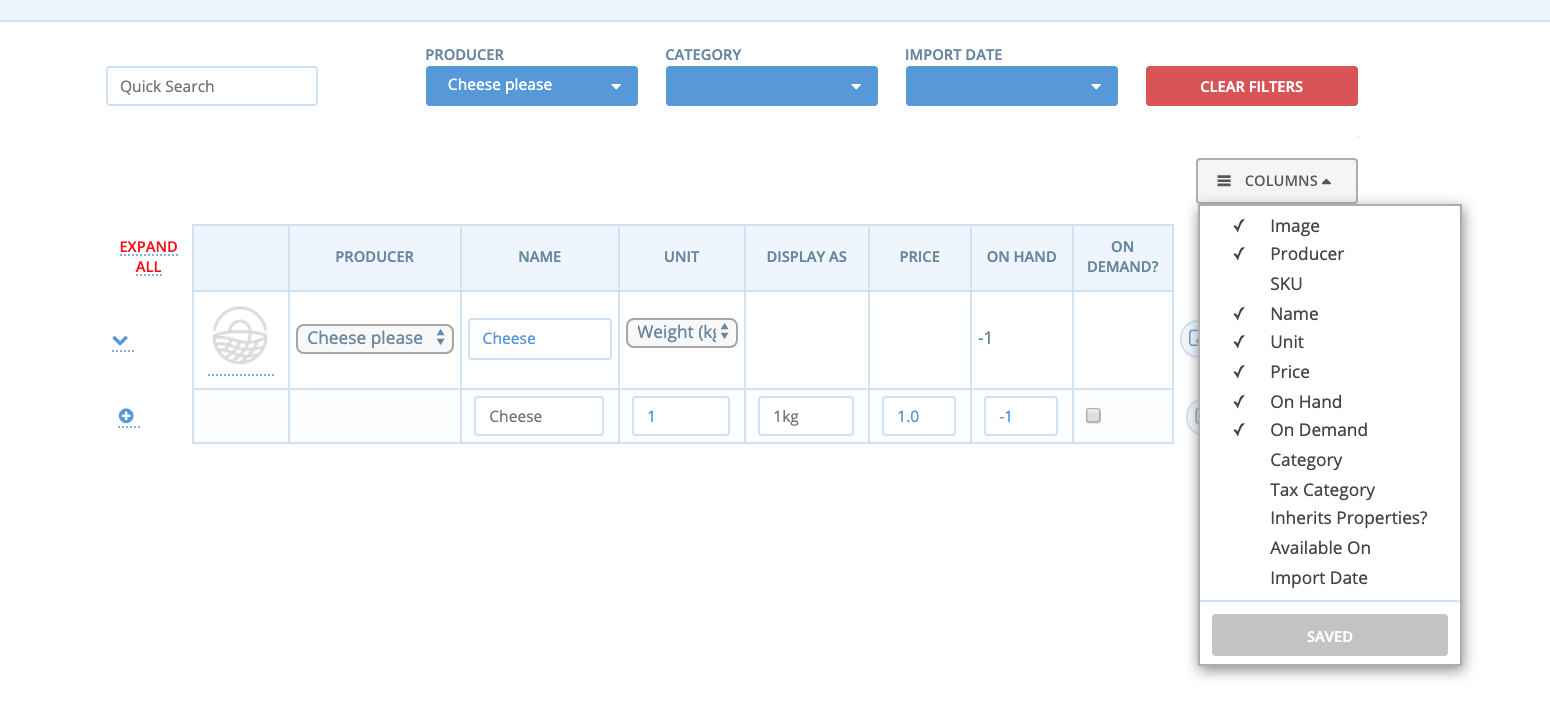This screenshot has width=1550, height=728.
Task: Open the Producer filter dropdown showing Cheese please
Action: (532, 86)
